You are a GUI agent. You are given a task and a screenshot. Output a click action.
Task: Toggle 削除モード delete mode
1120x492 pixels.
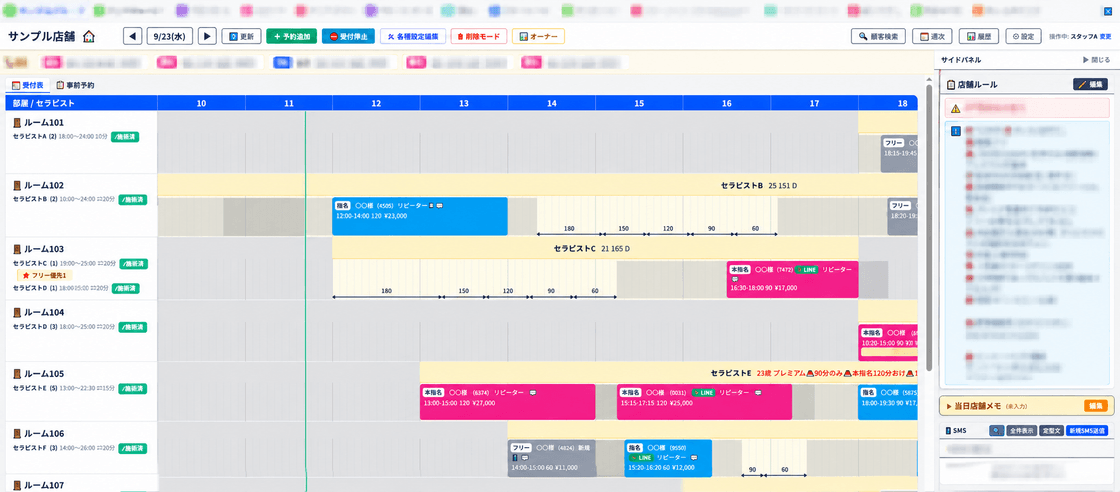[479, 36]
